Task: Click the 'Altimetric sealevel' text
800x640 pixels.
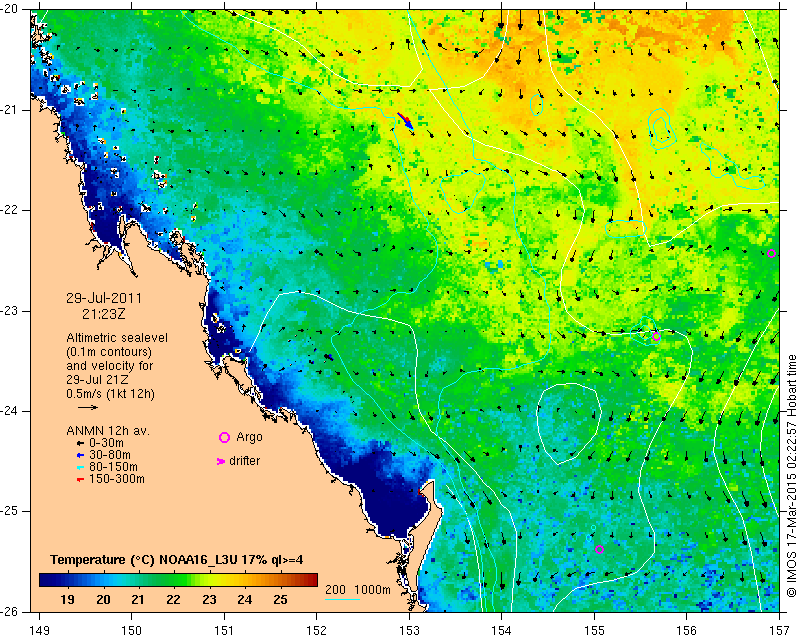Action: pyautogui.click(x=117, y=338)
